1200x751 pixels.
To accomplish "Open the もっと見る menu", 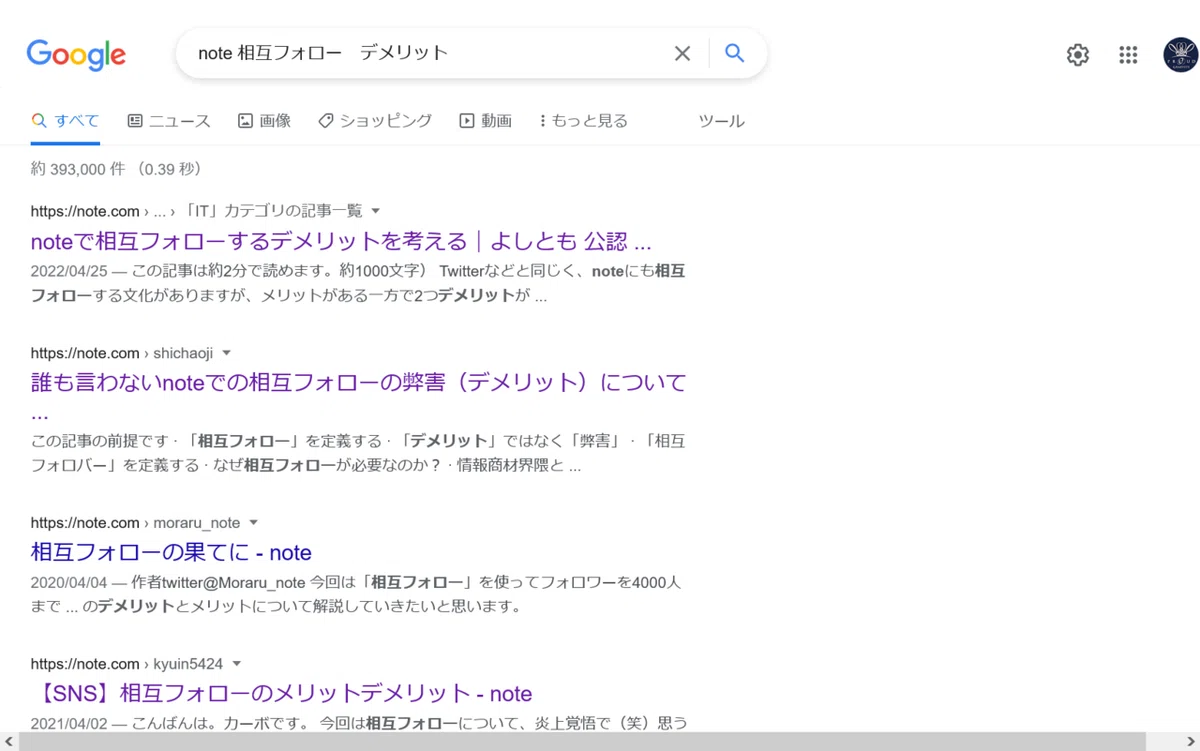I will coord(583,121).
